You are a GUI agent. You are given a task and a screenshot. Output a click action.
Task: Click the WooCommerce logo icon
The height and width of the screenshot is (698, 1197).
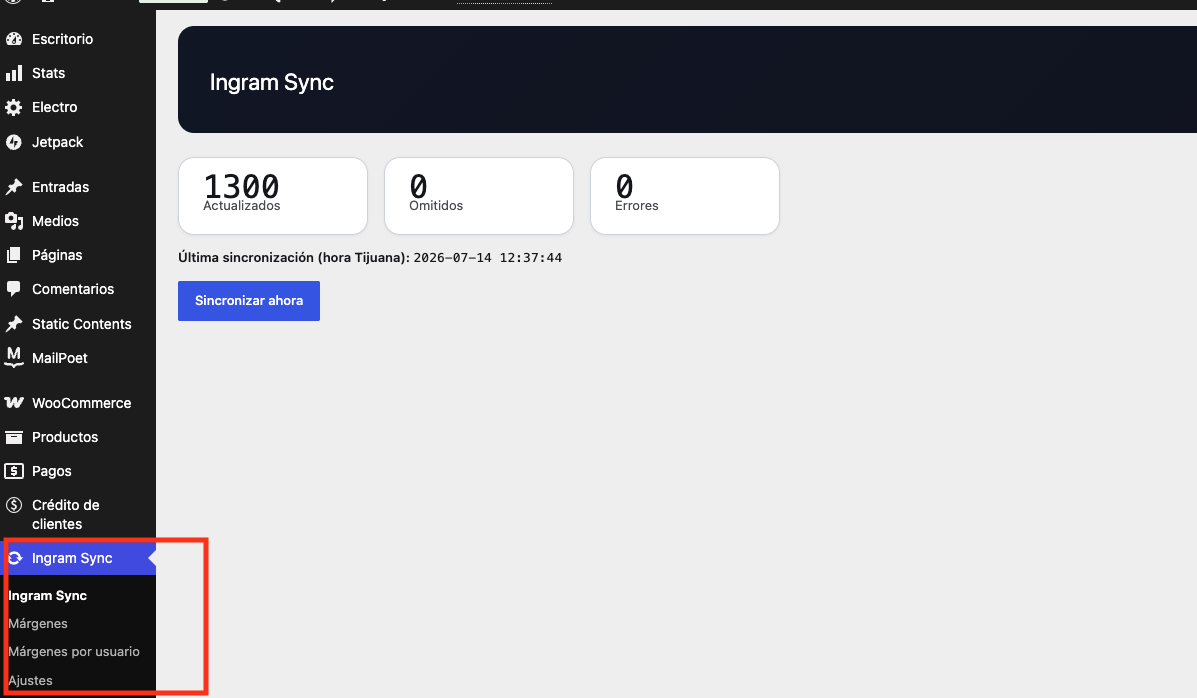click(x=14, y=402)
